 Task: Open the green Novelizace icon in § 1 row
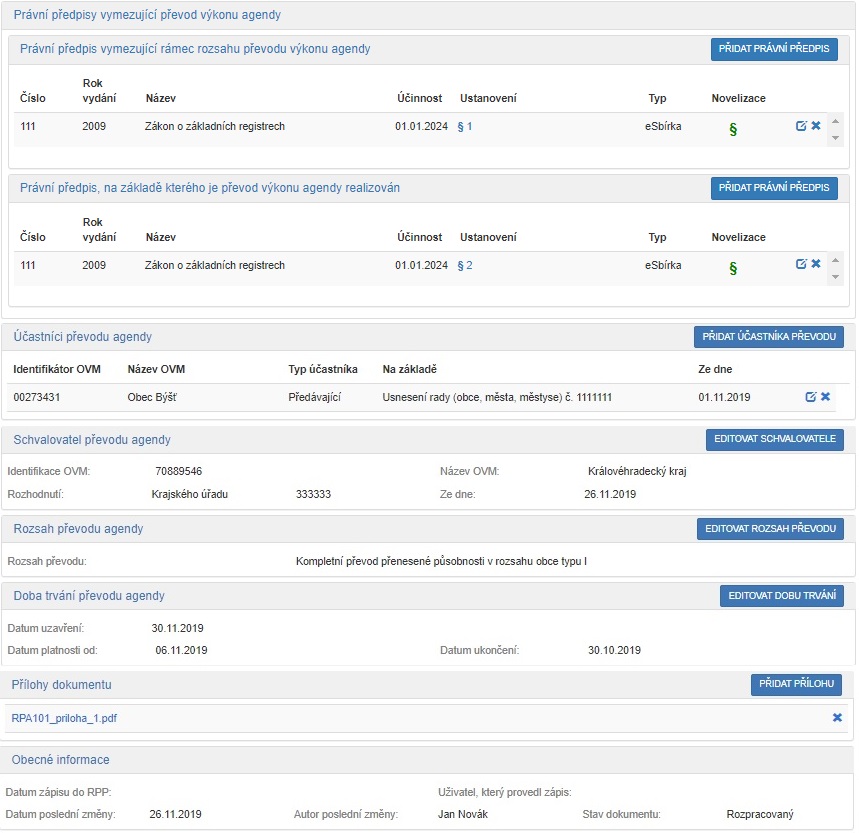click(733, 130)
